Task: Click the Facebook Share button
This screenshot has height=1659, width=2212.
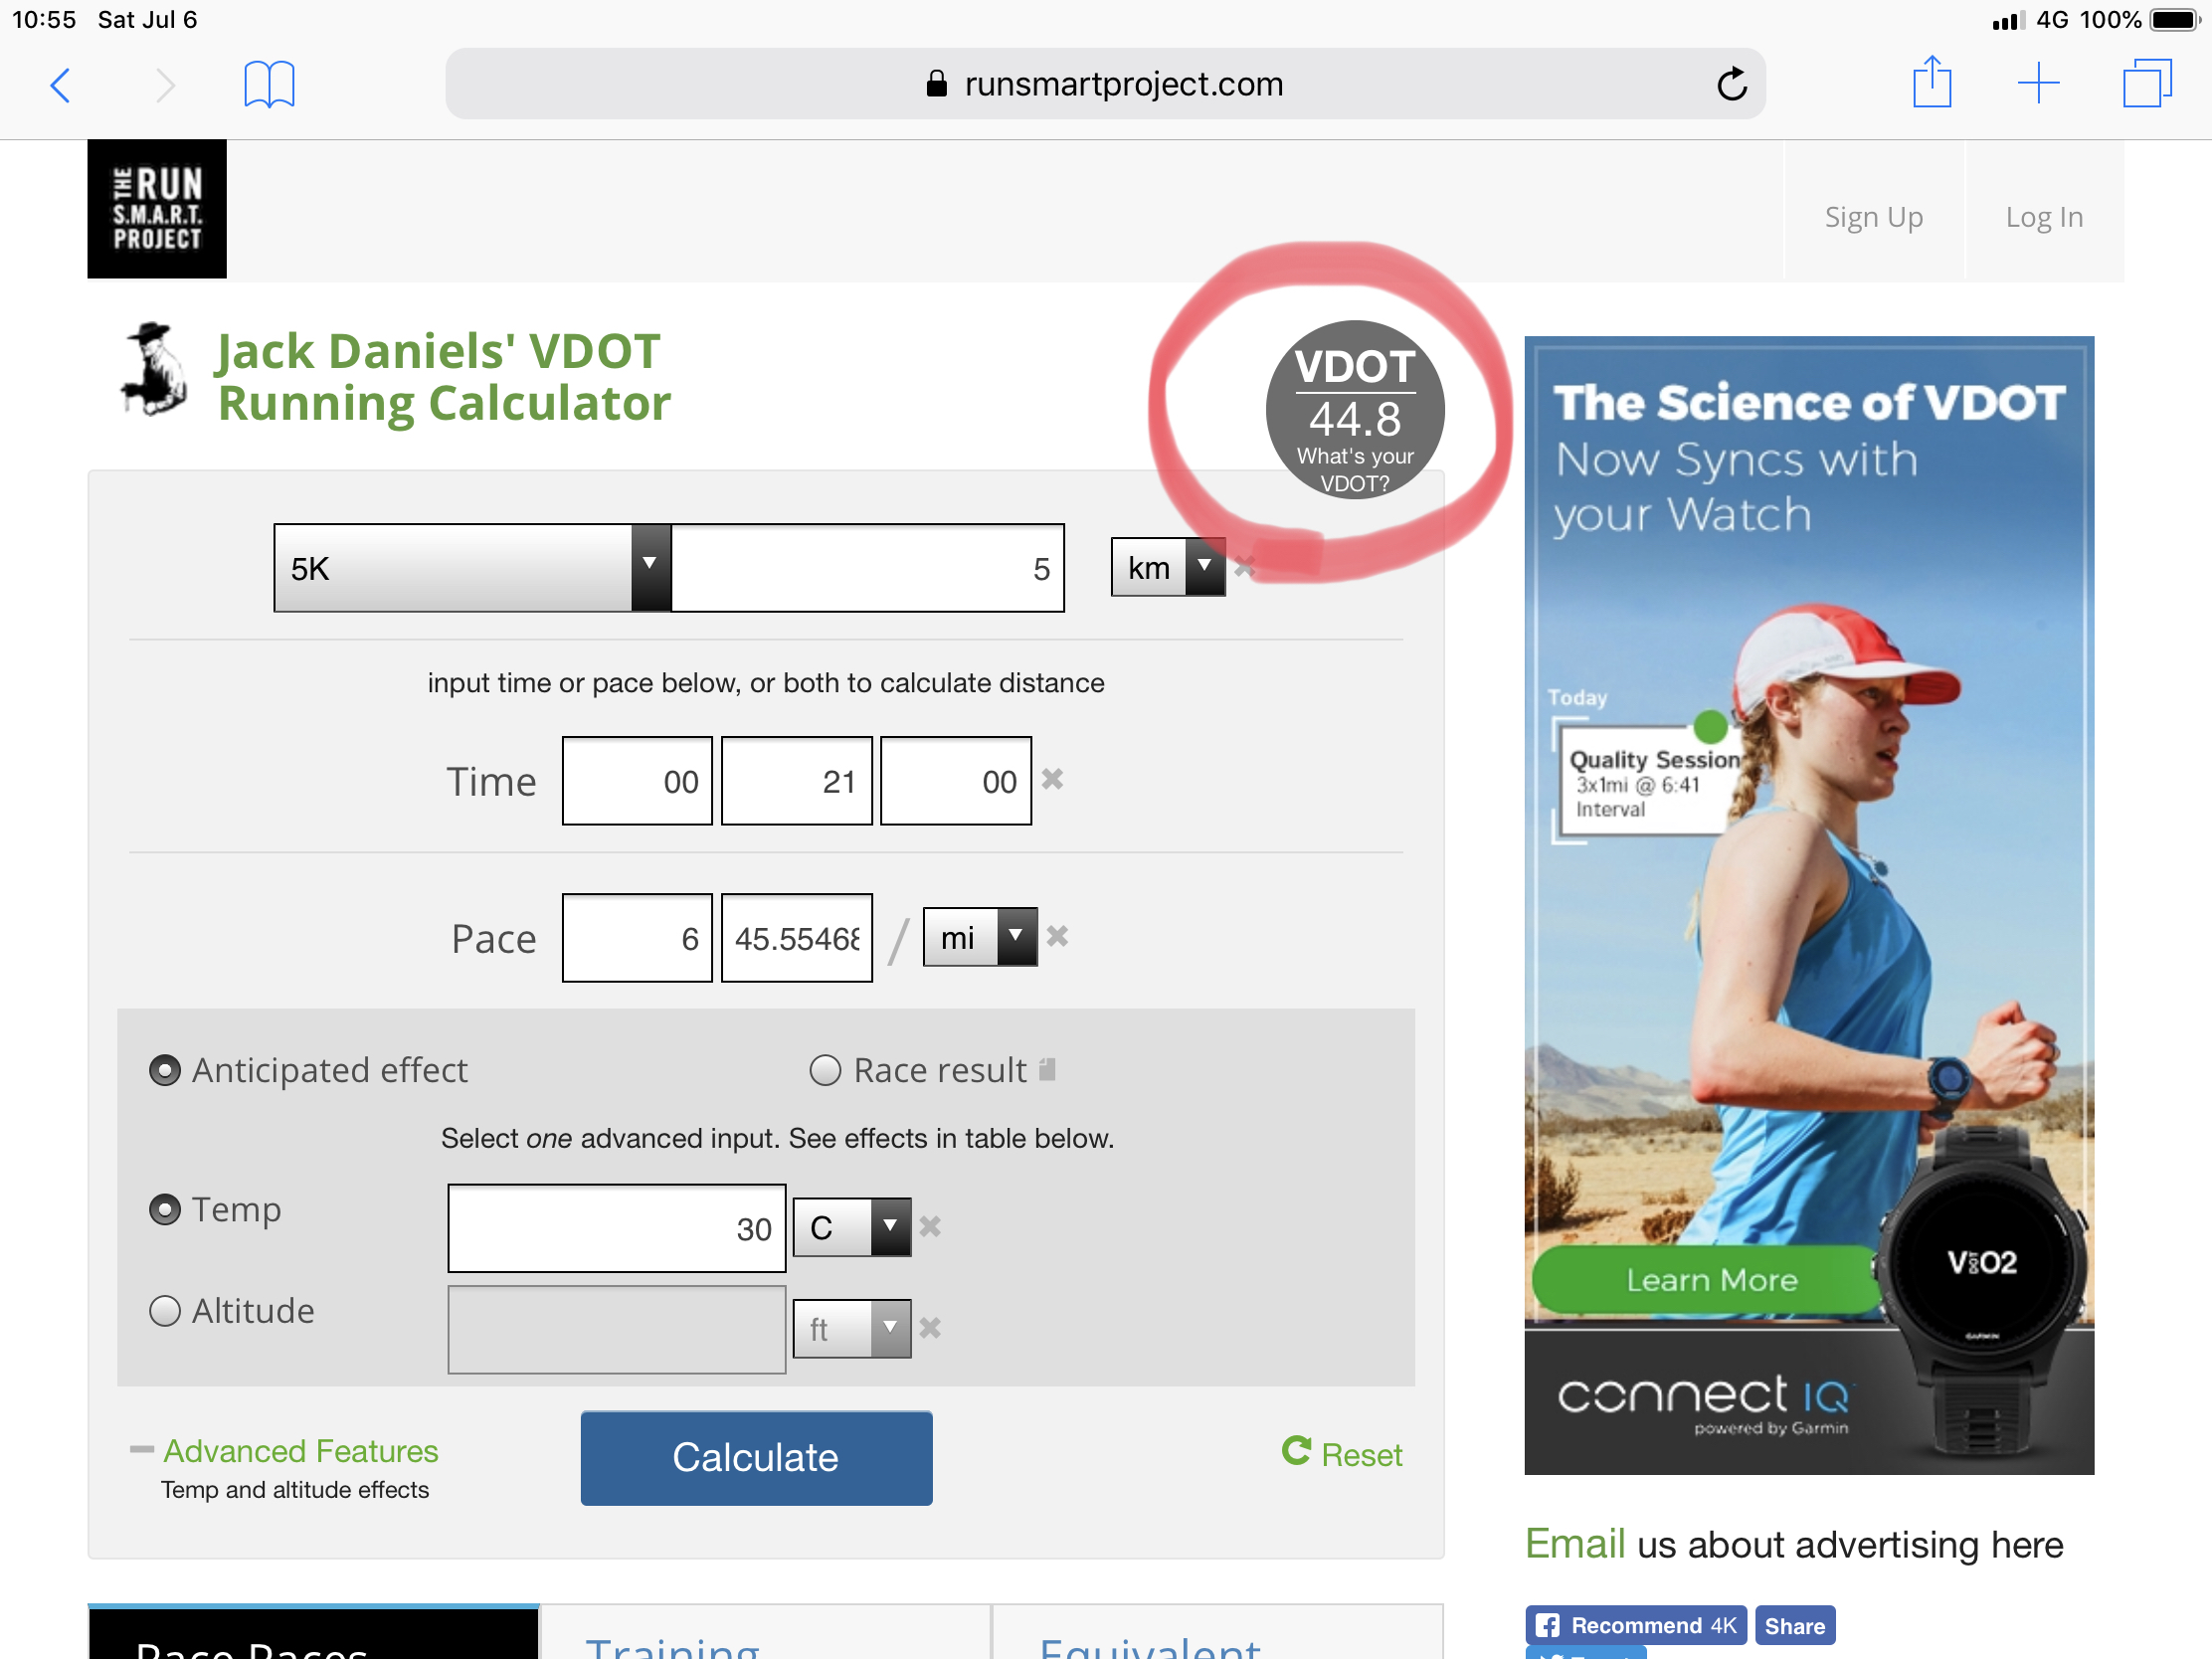Action: coord(1795,1626)
